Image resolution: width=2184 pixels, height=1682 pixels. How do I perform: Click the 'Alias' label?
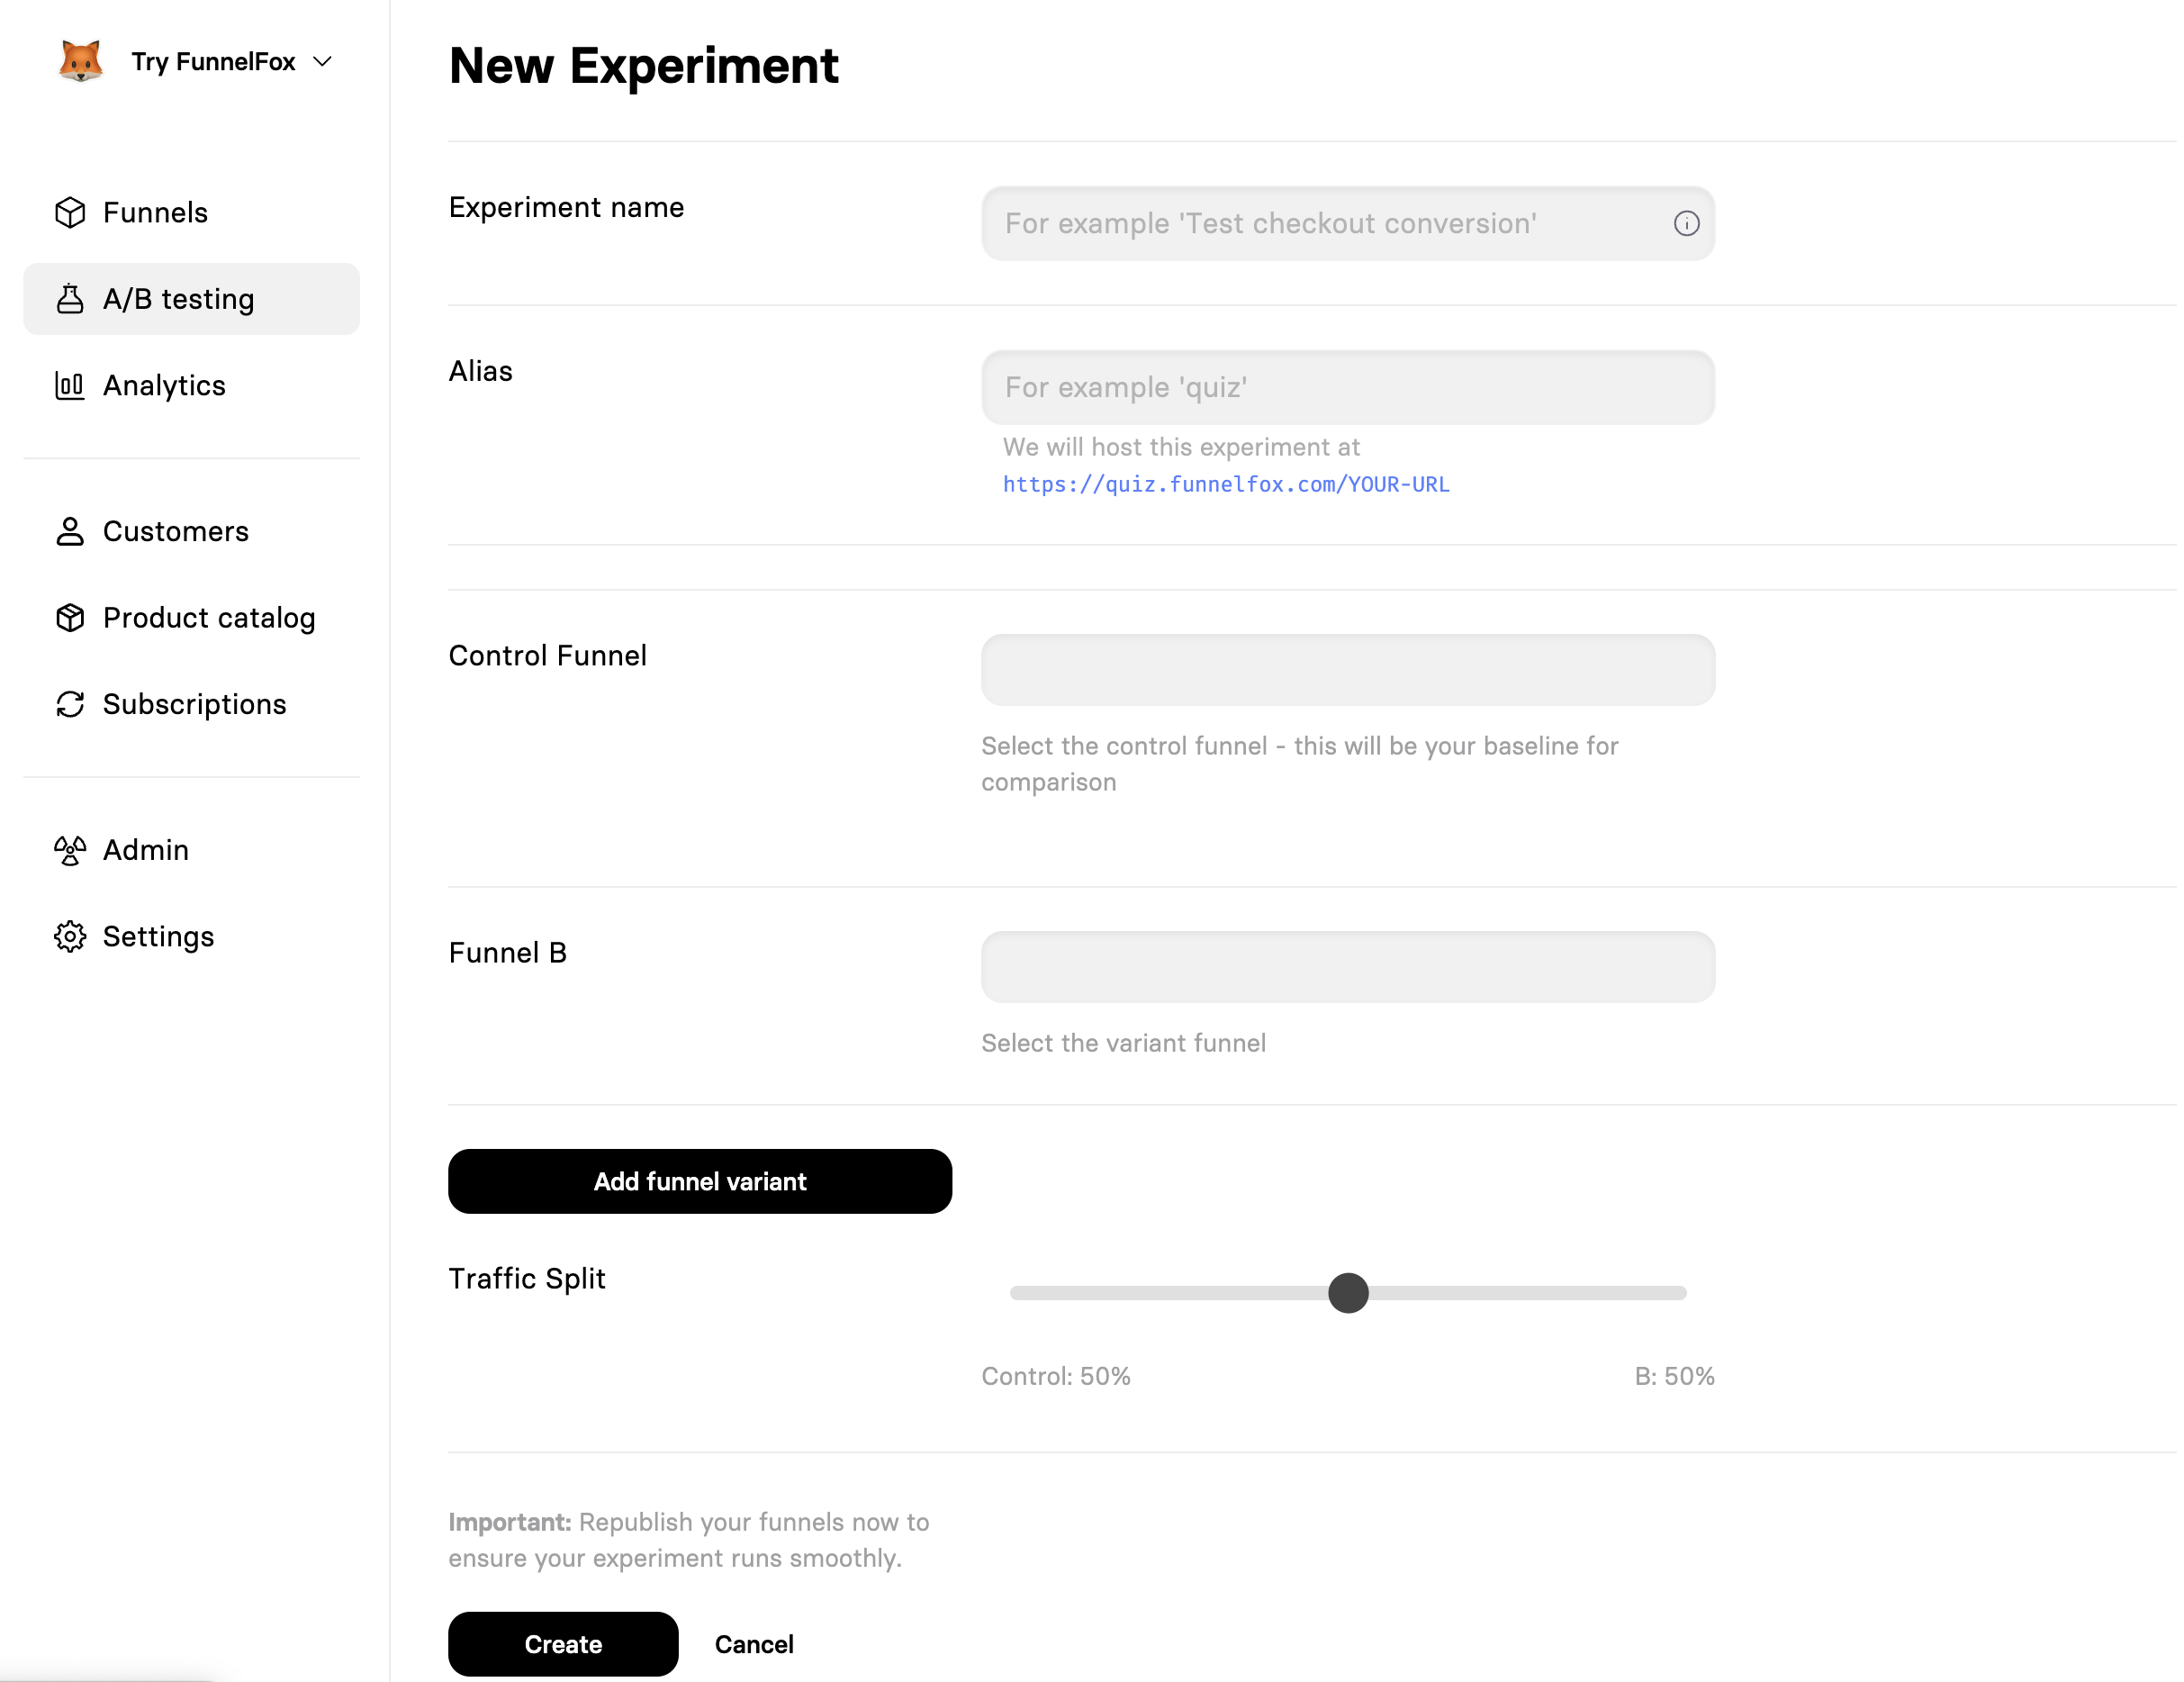coord(480,371)
